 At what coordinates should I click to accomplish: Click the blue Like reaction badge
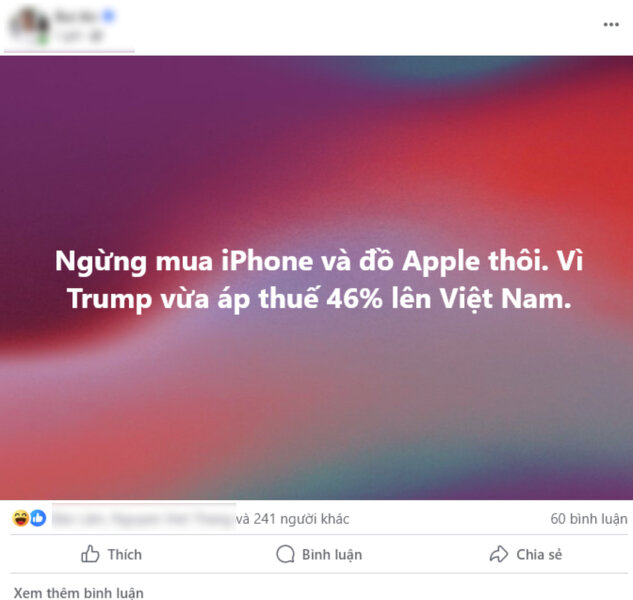coord(38,518)
